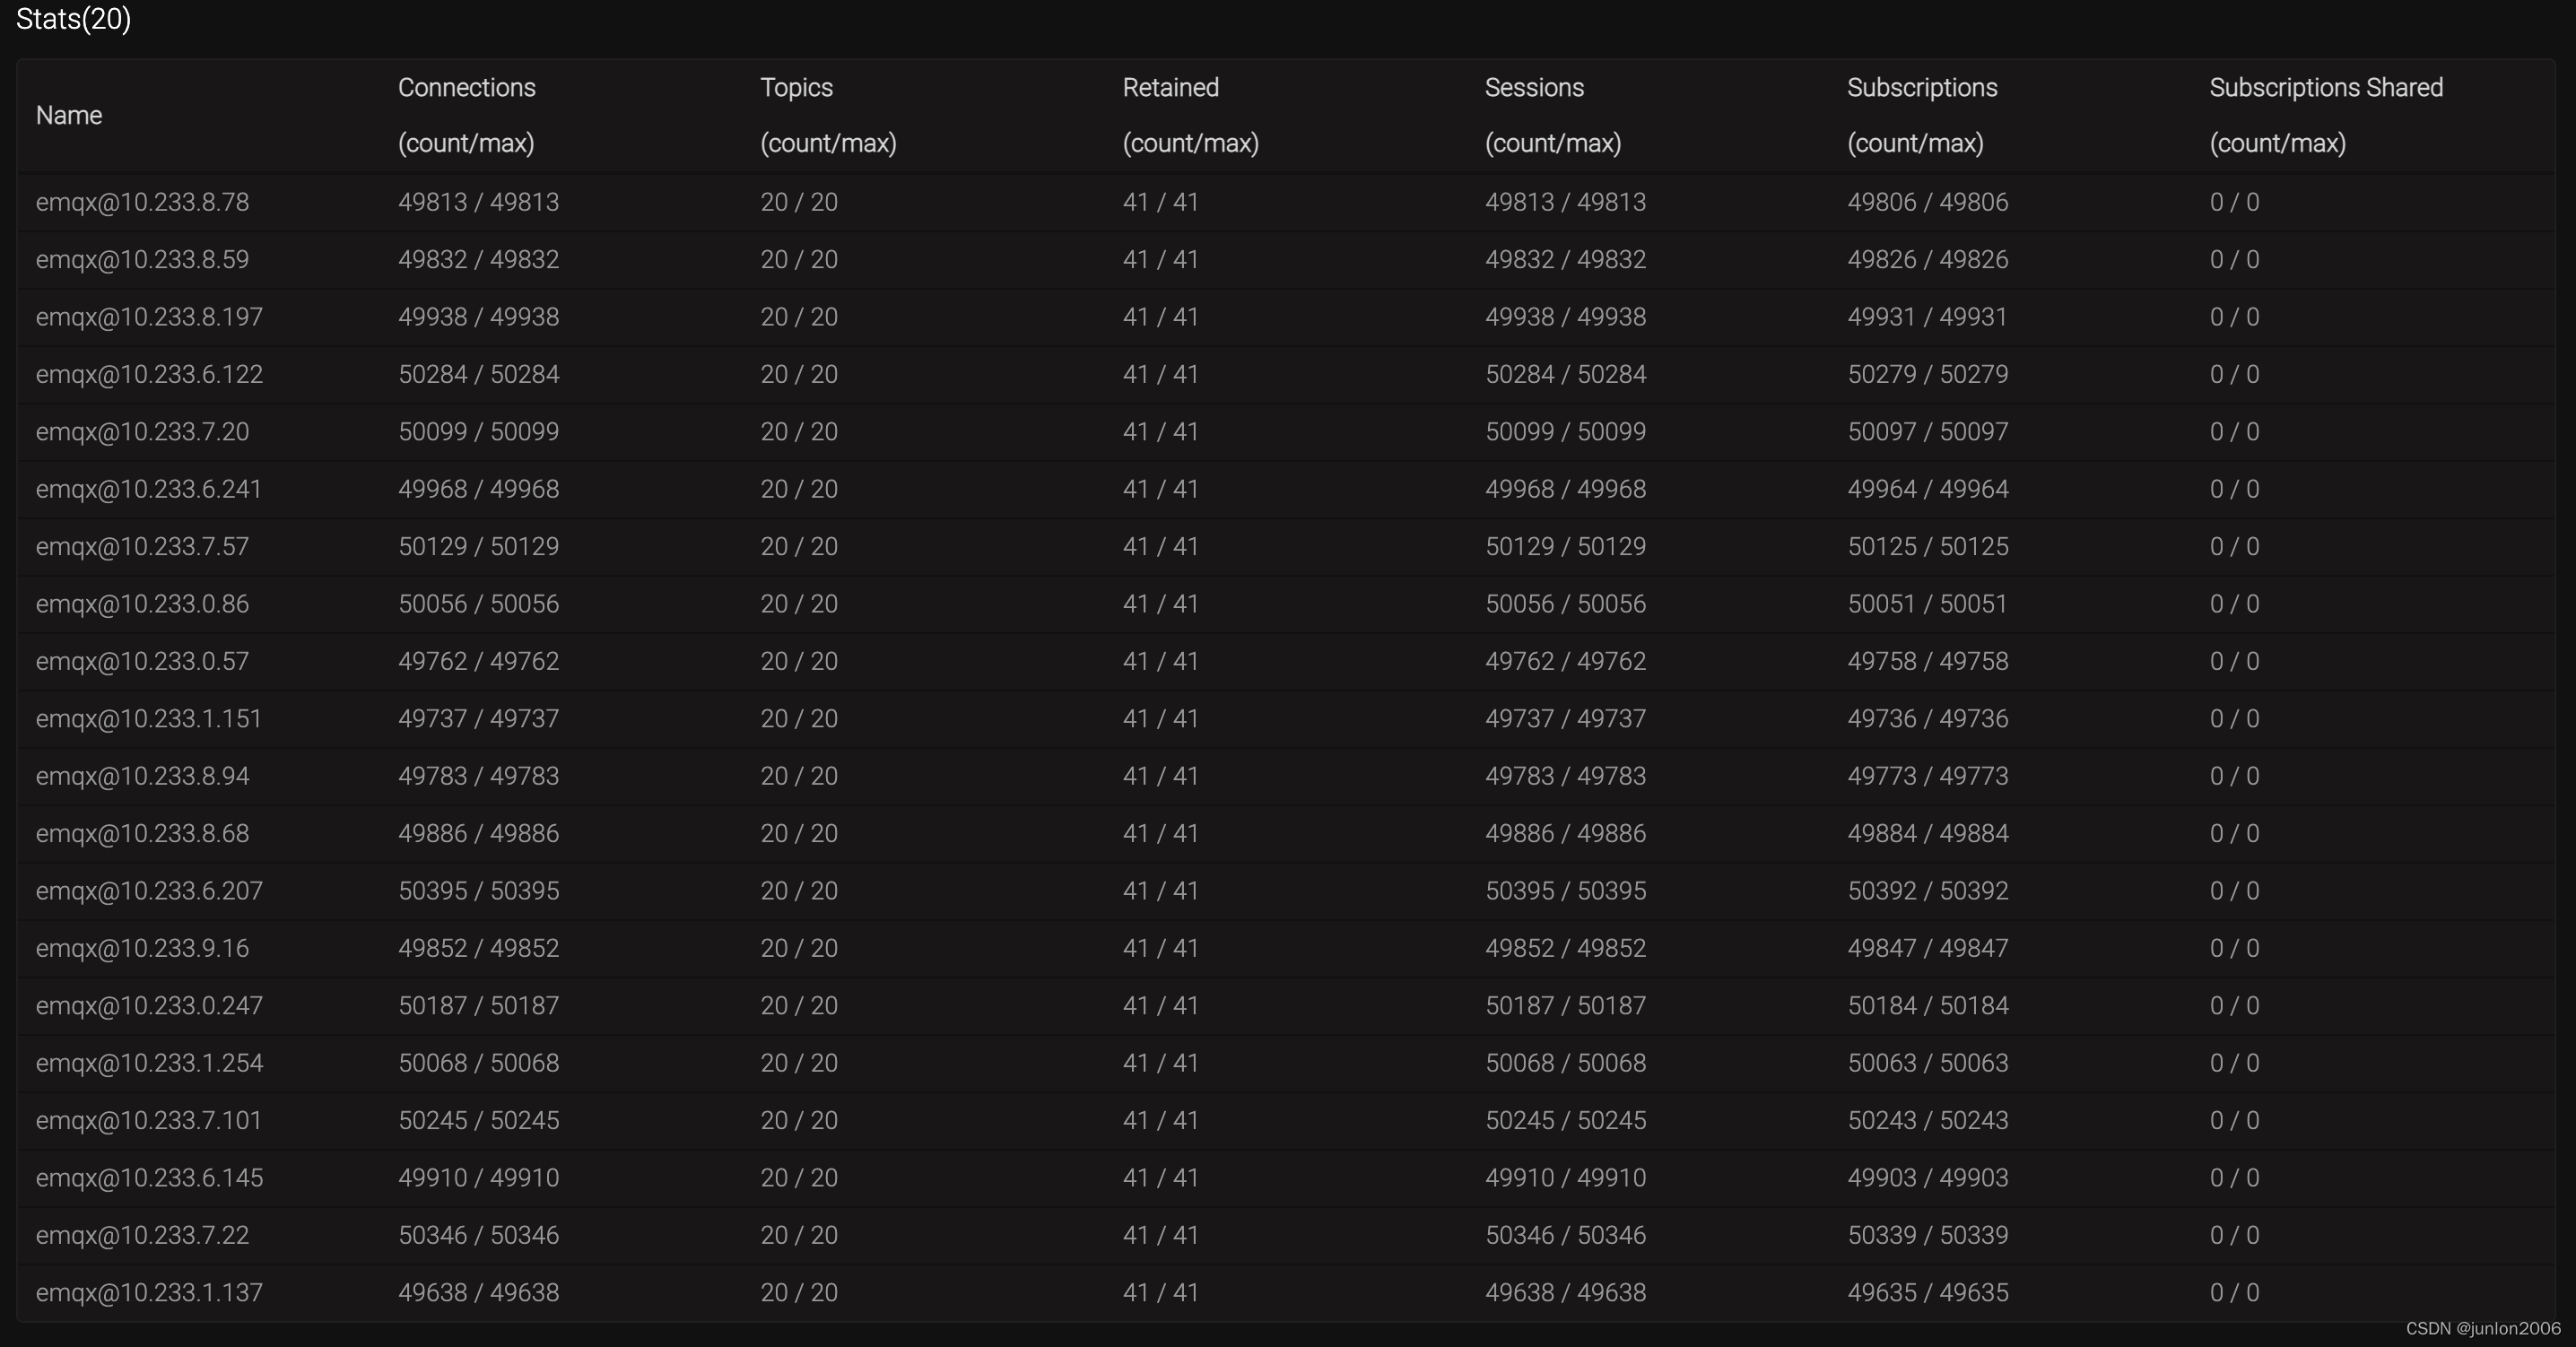Select the emqx@10.233.0.86 node name
2576x1347 pixels.
(x=142, y=604)
